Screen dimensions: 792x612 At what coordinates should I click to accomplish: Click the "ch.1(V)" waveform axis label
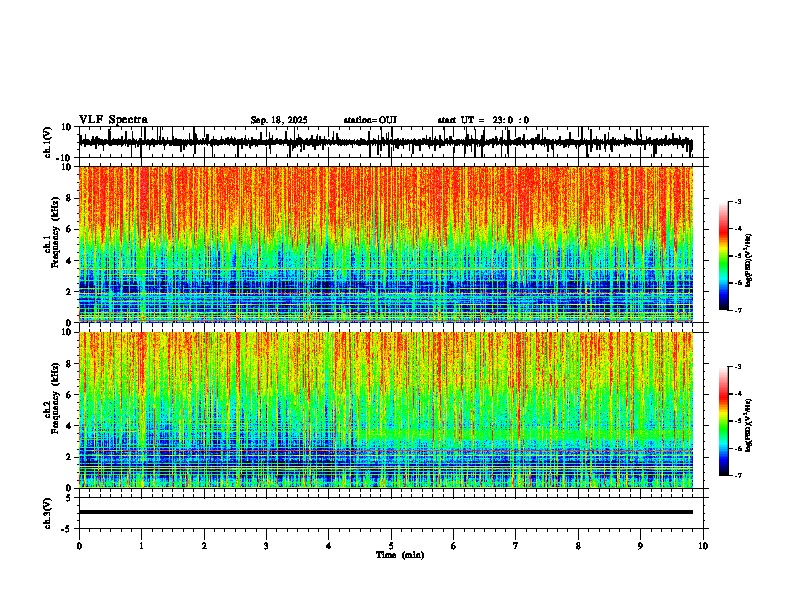47,142
